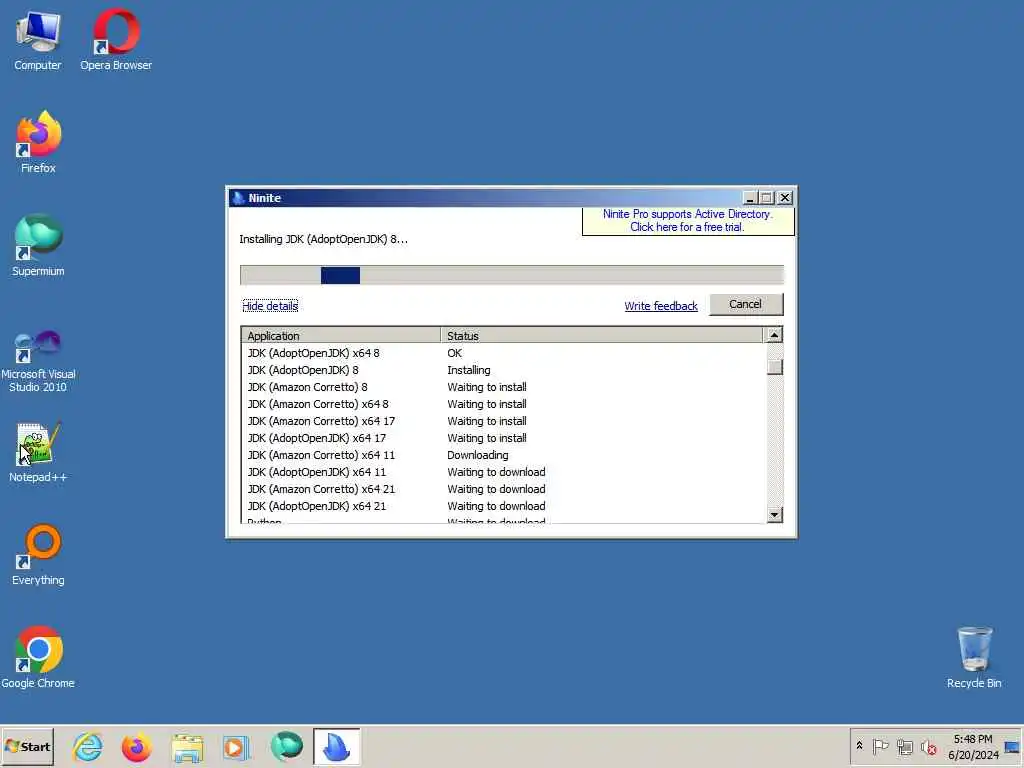The width and height of the screenshot is (1024, 768).
Task: Minimize the Ninite window
Action: tap(750, 198)
